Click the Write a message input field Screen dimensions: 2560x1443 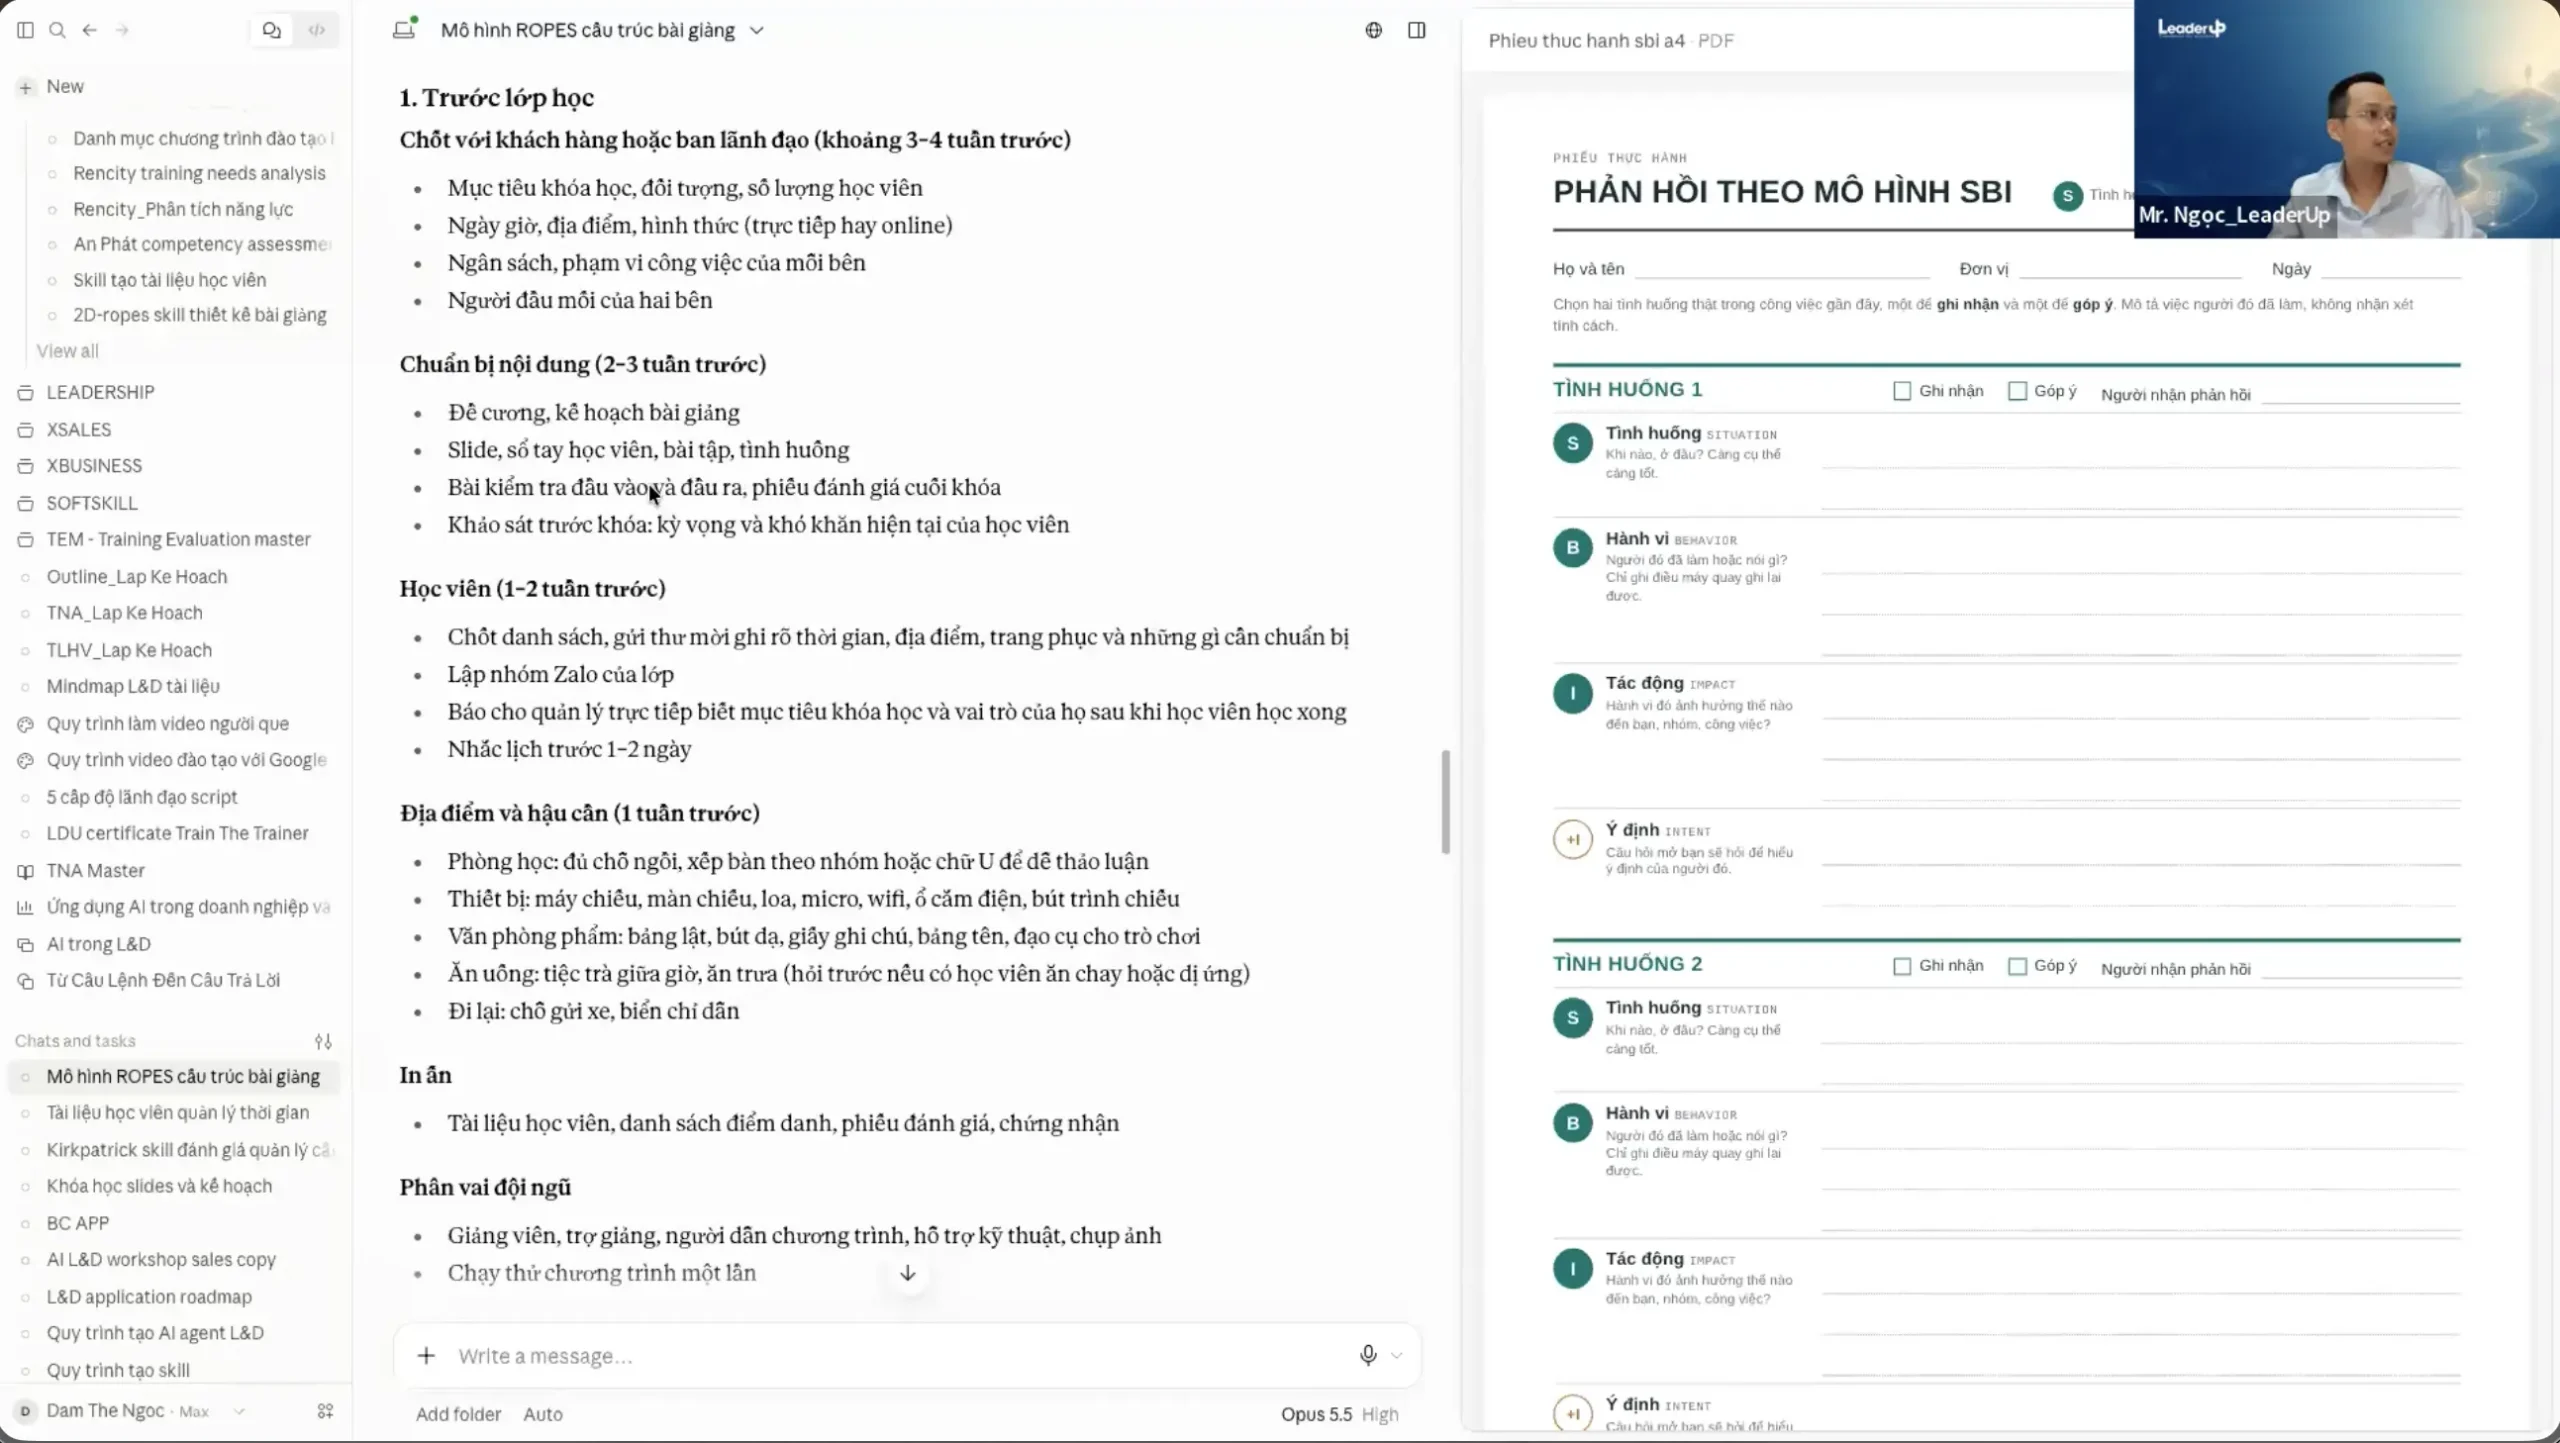point(890,1356)
